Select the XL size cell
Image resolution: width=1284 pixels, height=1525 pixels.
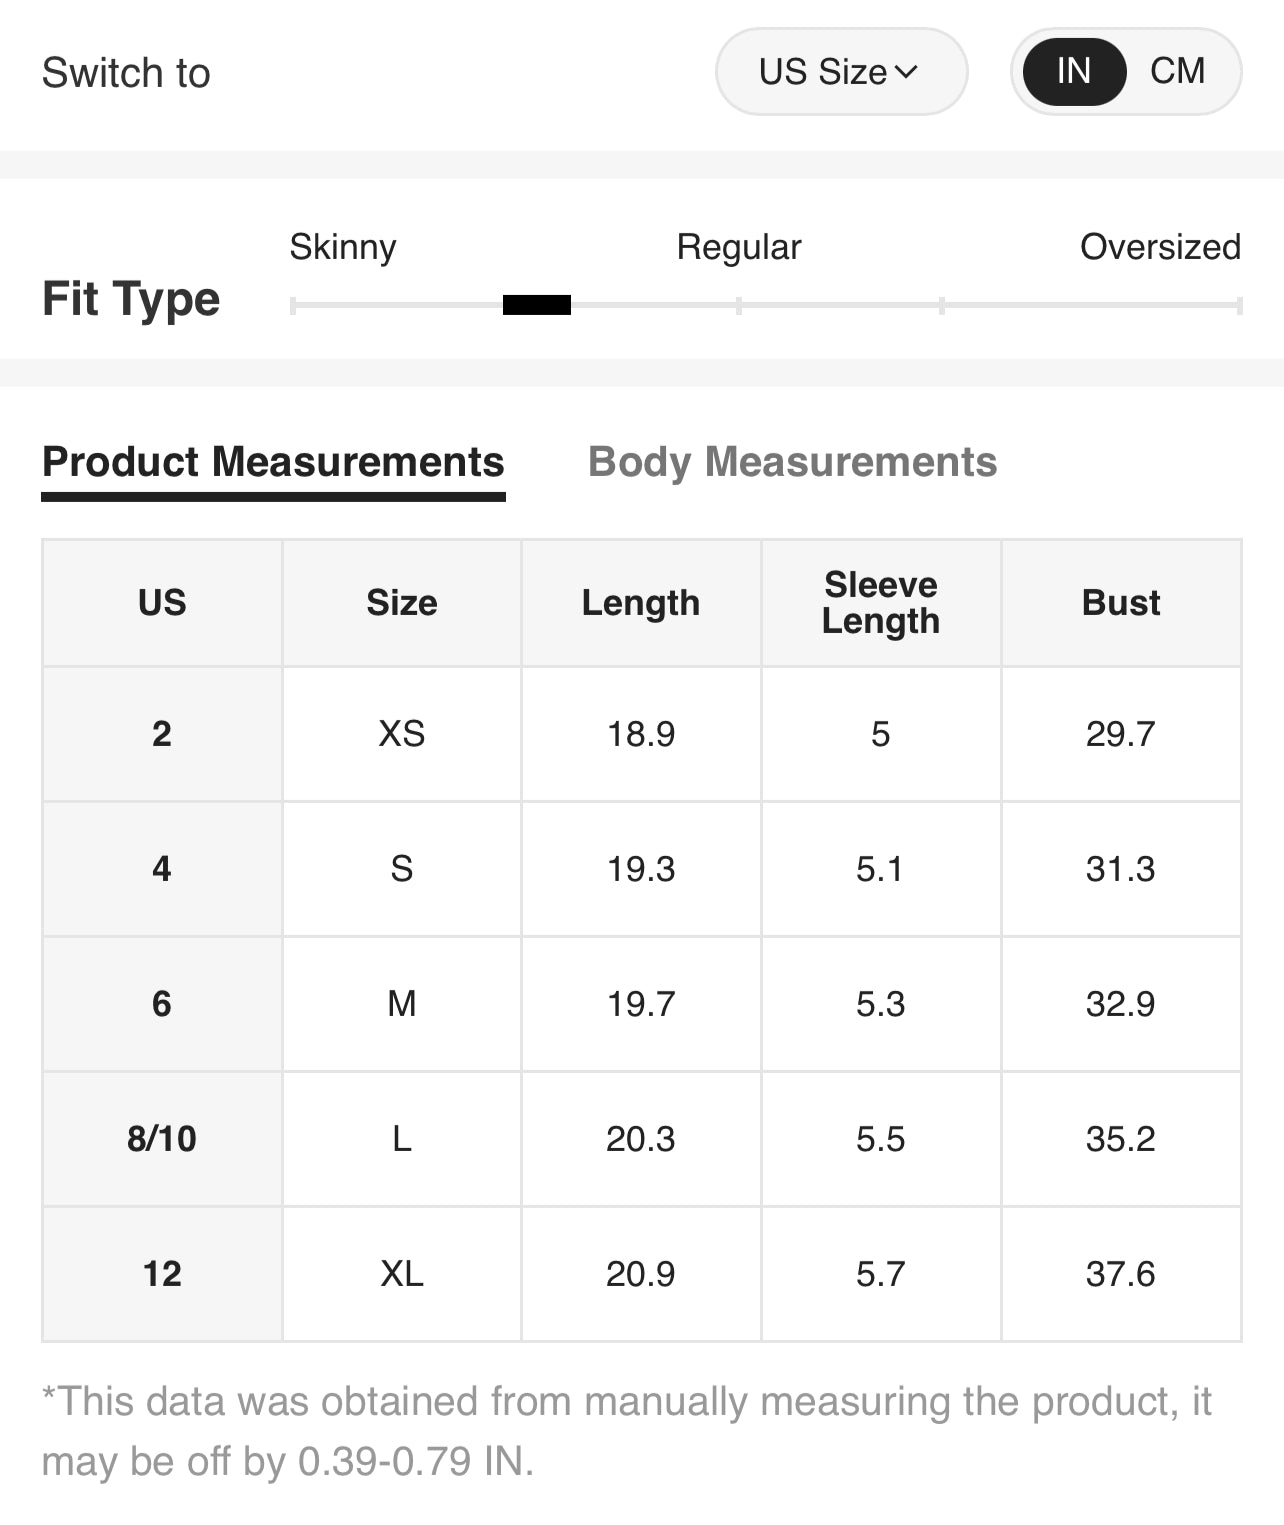[x=402, y=1274]
